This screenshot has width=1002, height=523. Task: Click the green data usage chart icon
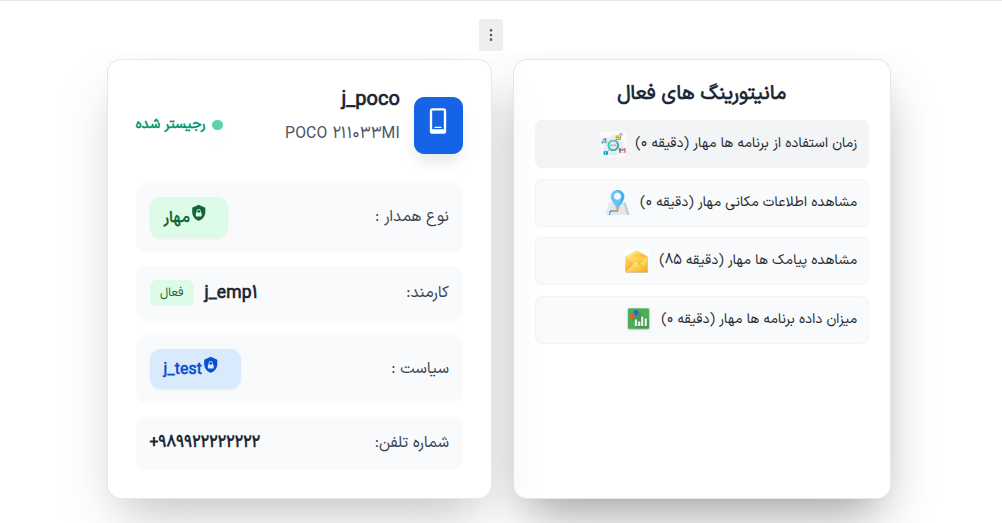[x=638, y=319]
